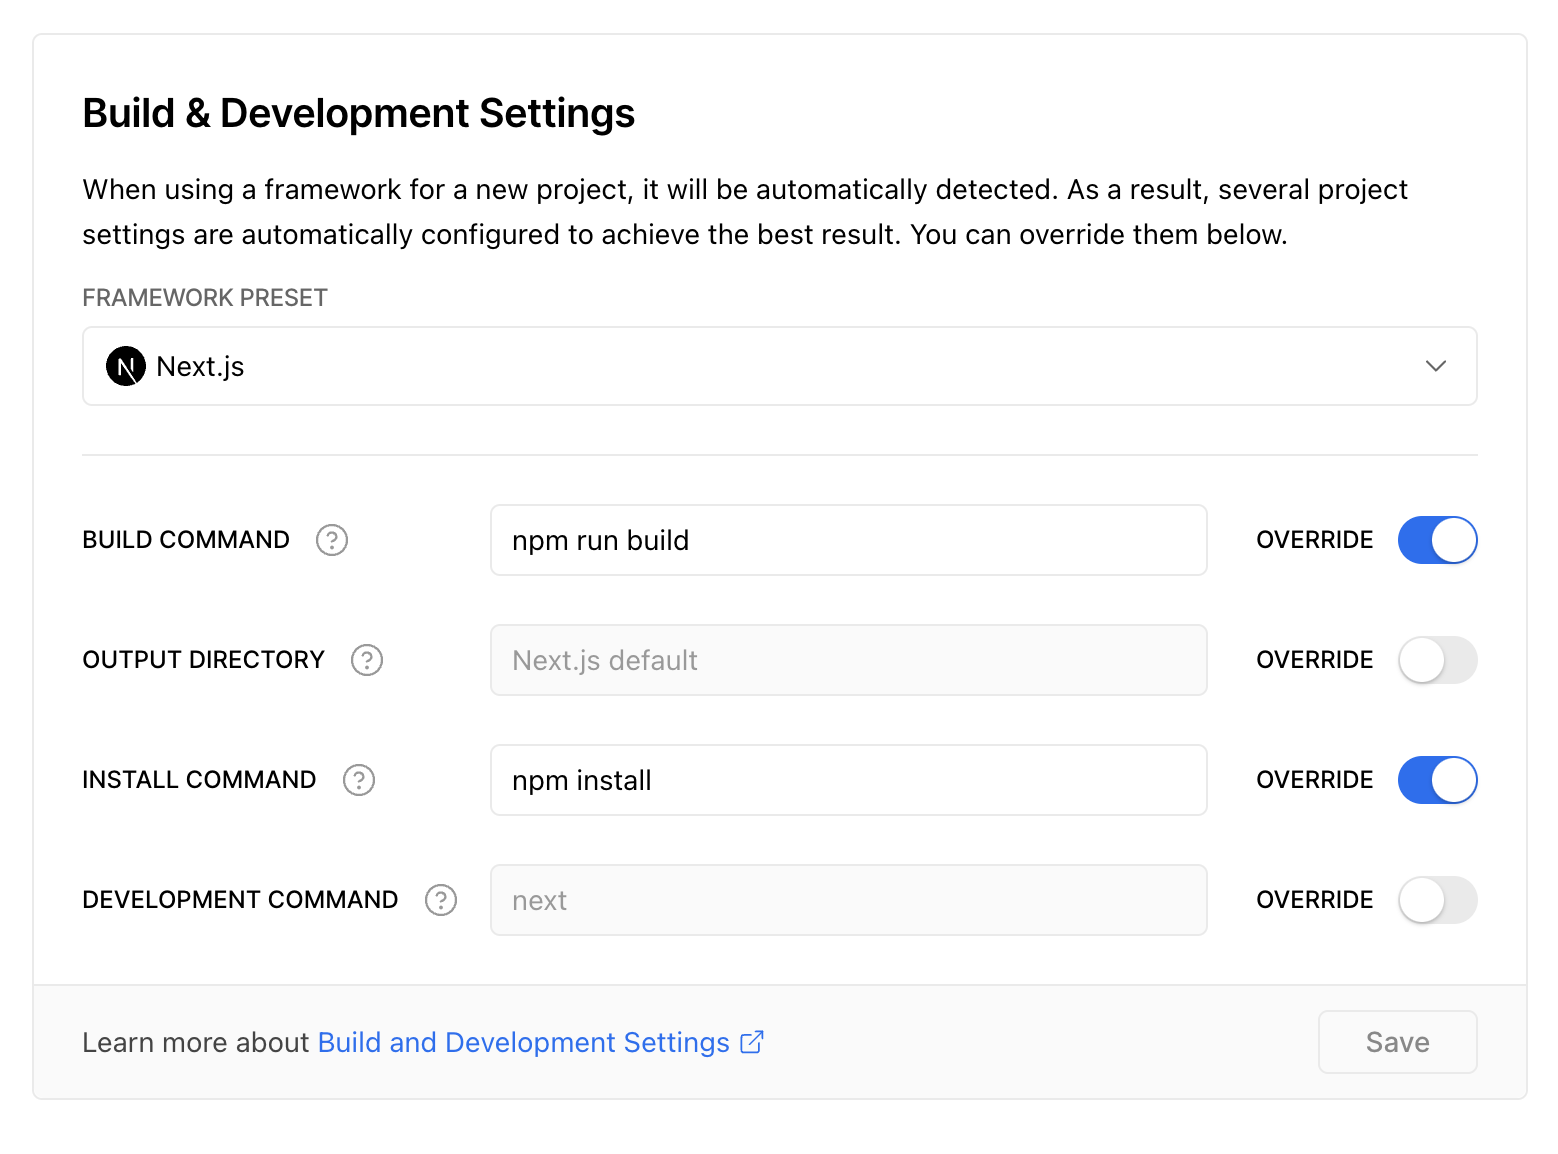Enable the Development Command override toggle

tap(1437, 900)
